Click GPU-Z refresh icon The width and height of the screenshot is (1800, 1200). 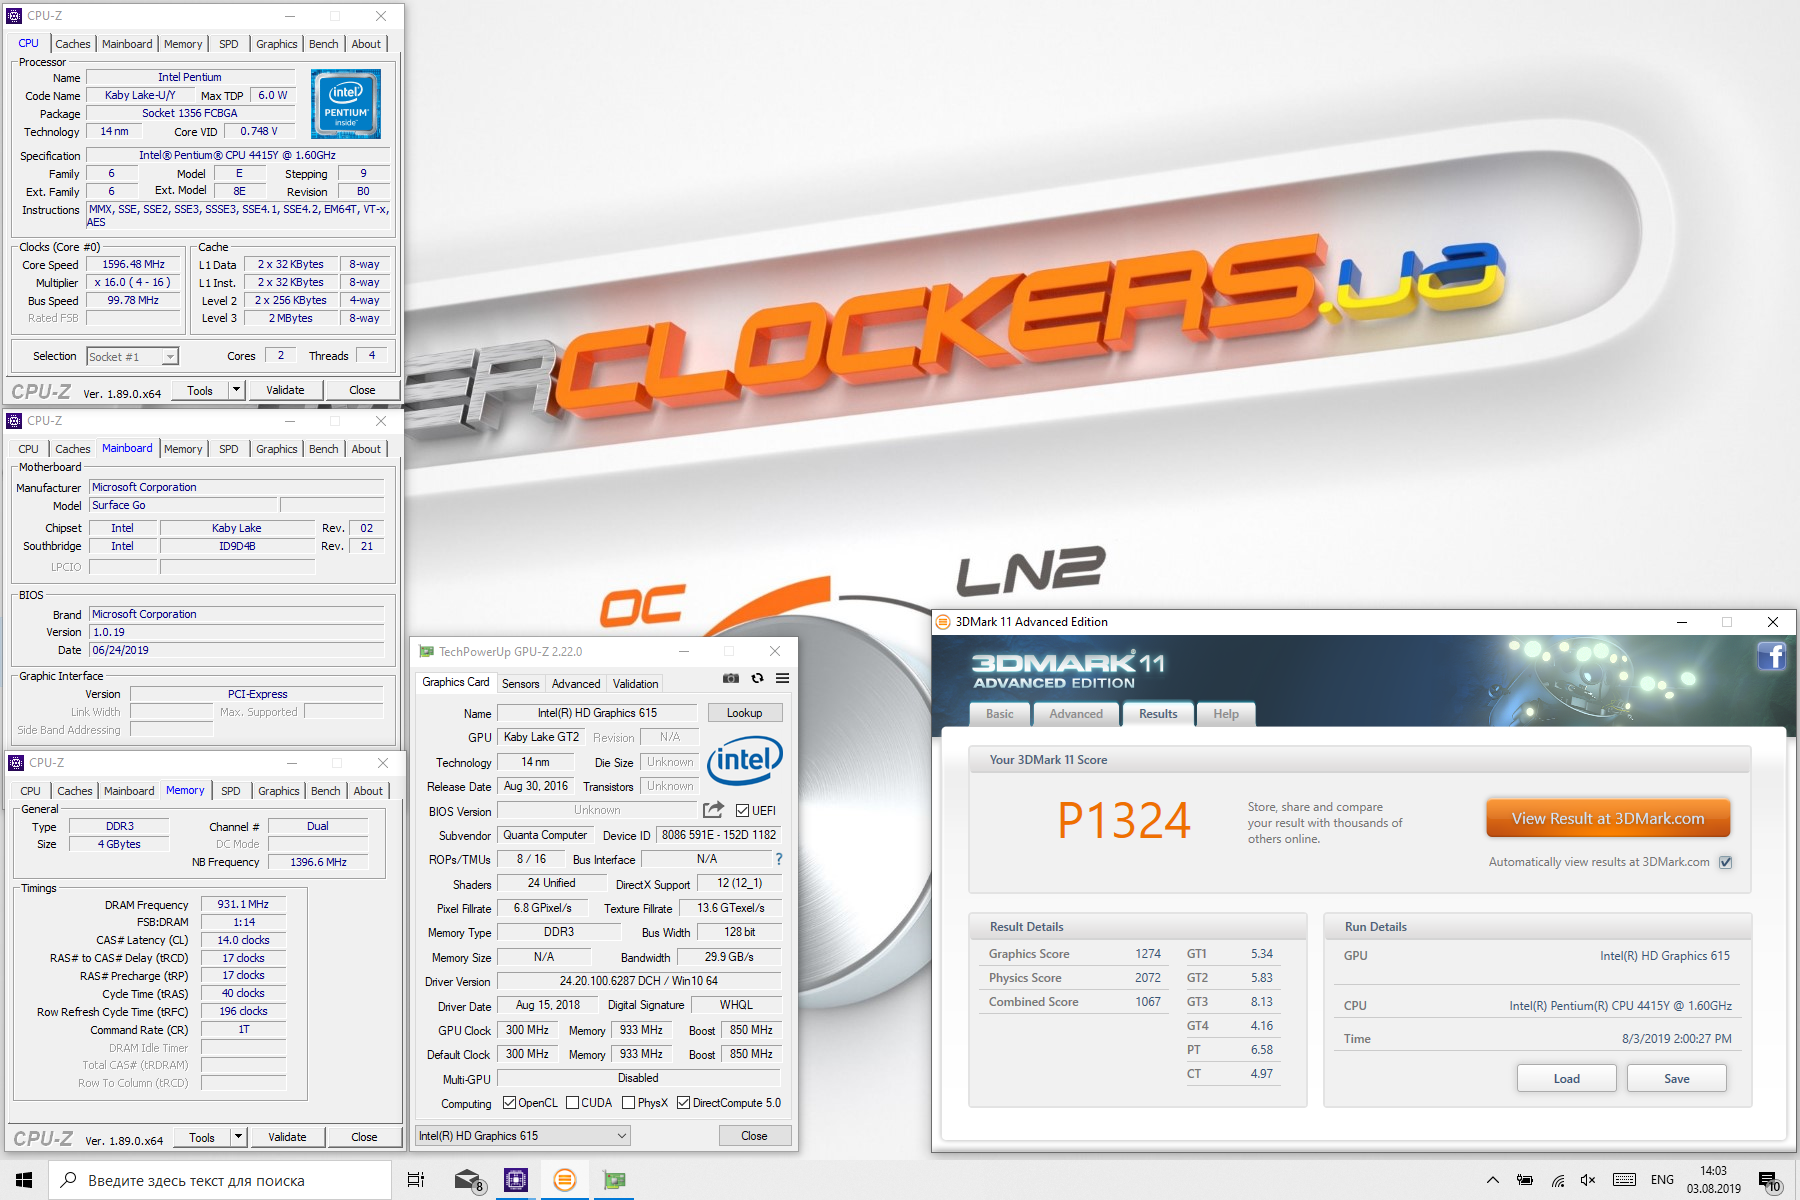pyautogui.click(x=757, y=678)
